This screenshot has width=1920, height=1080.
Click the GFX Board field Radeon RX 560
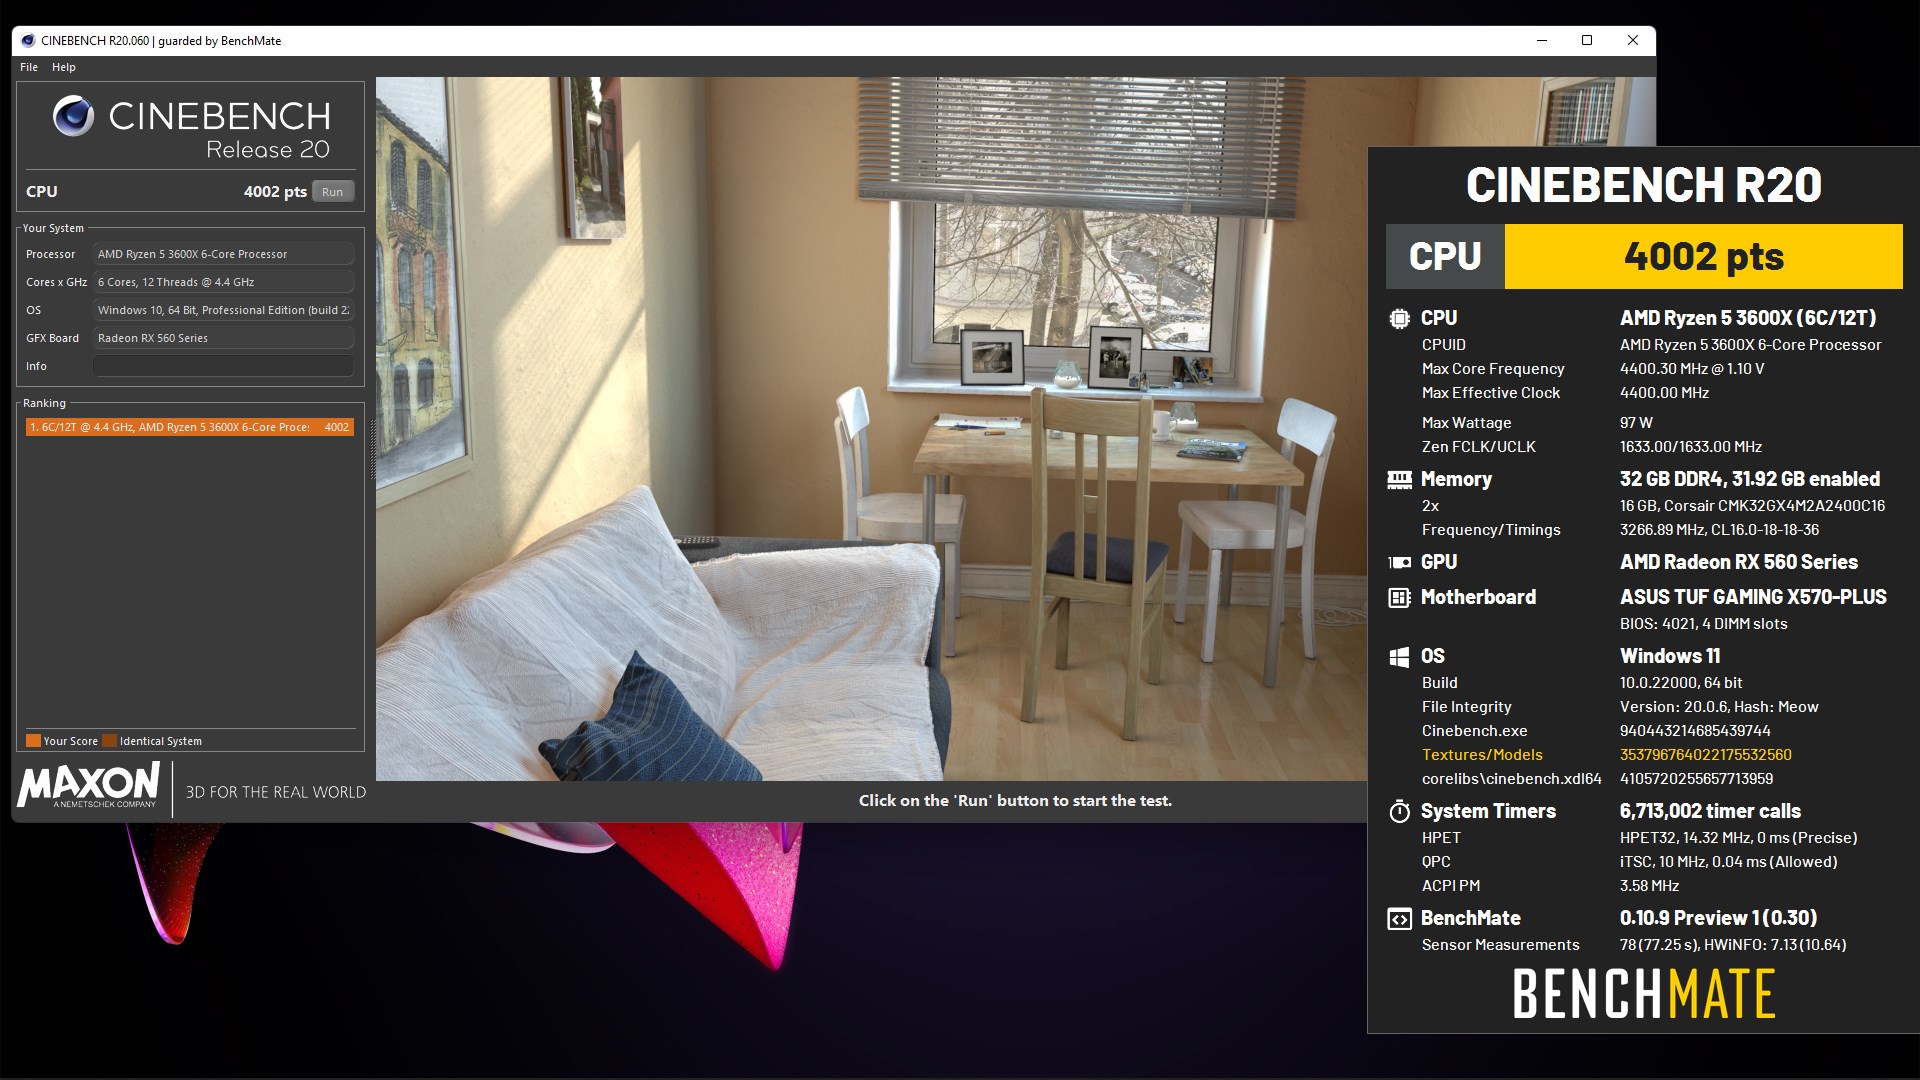tap(223, 338)
